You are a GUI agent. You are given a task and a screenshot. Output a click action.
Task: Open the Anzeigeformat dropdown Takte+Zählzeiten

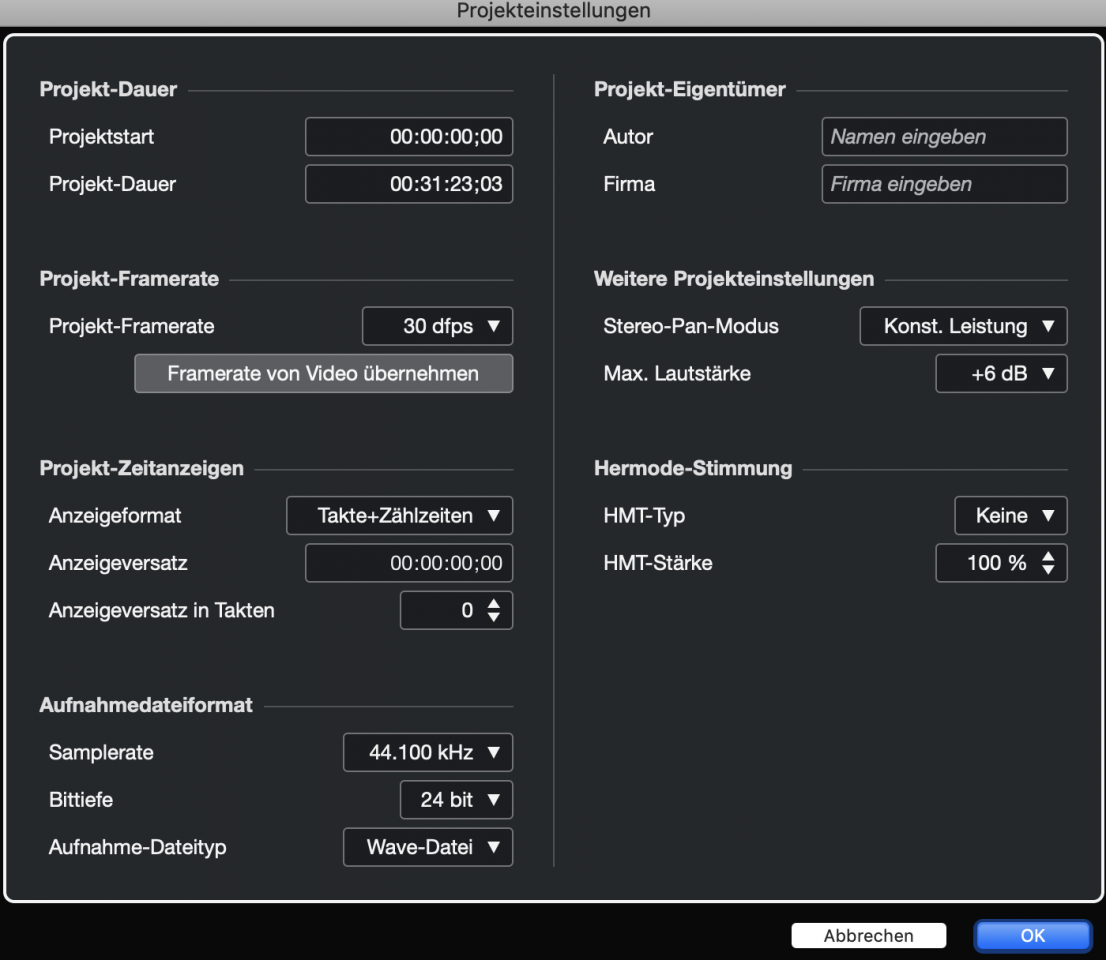(x=399, y=516)
